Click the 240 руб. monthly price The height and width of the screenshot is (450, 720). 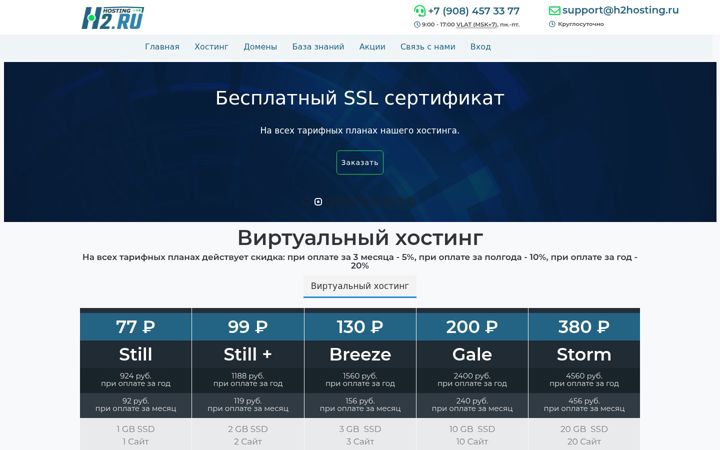(472, 400)
